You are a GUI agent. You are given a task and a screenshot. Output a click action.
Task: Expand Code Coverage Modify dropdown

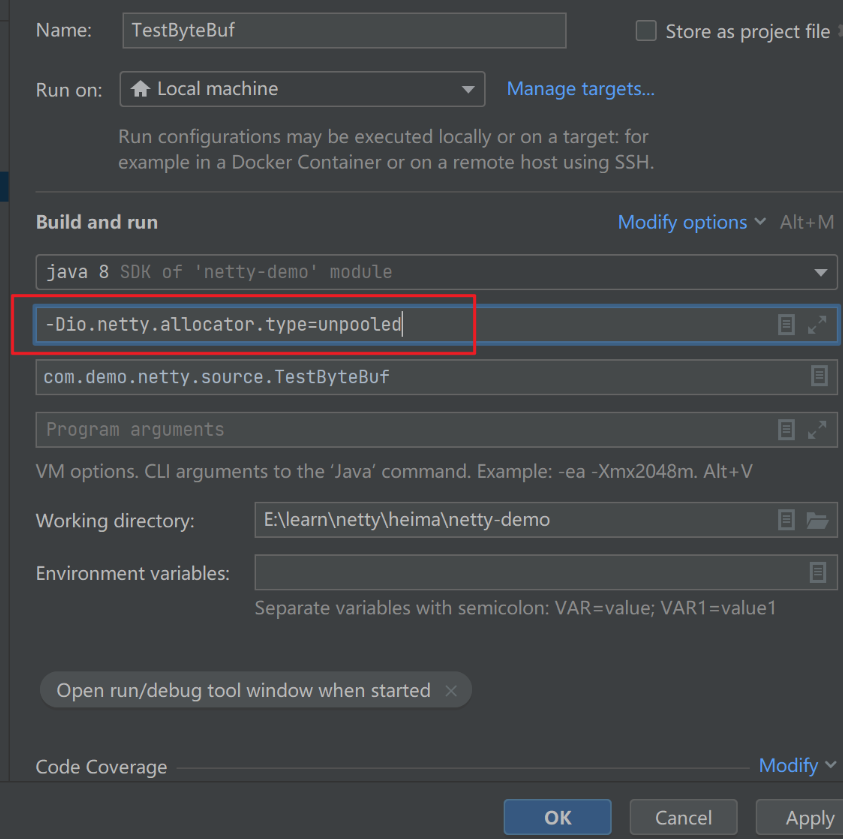797,765
